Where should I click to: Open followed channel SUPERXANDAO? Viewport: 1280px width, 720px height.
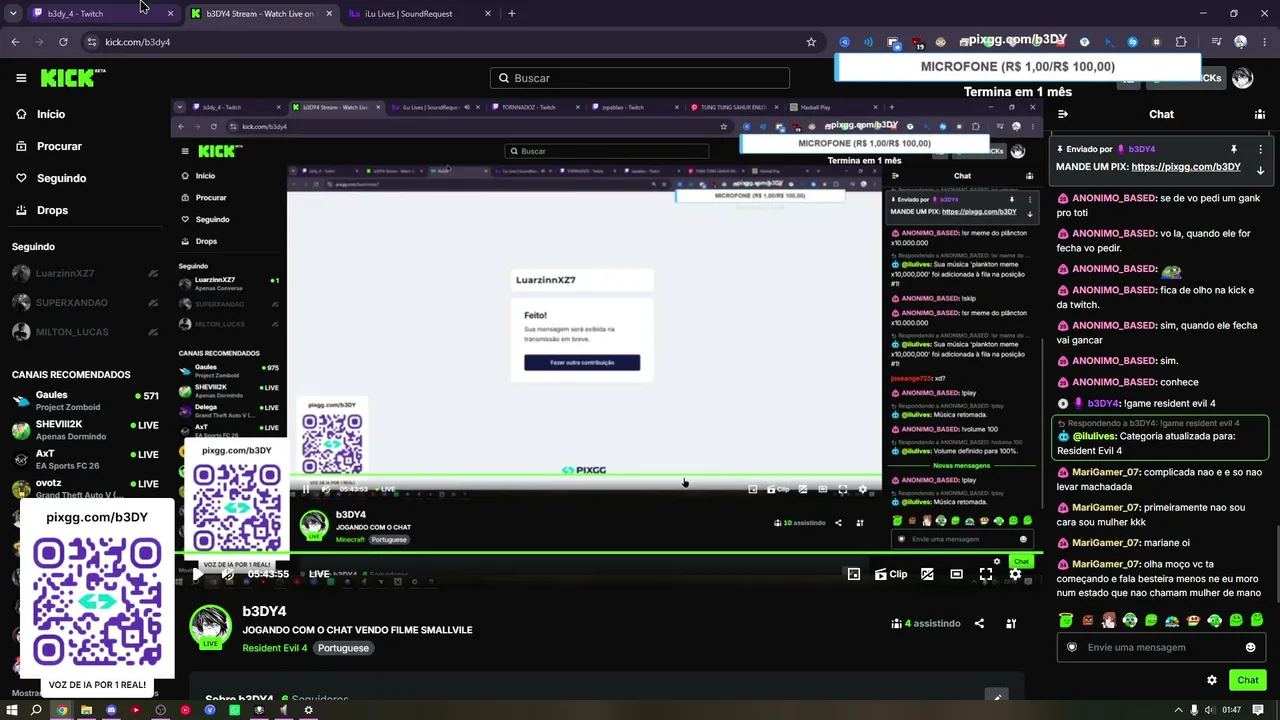coord(85,302)
